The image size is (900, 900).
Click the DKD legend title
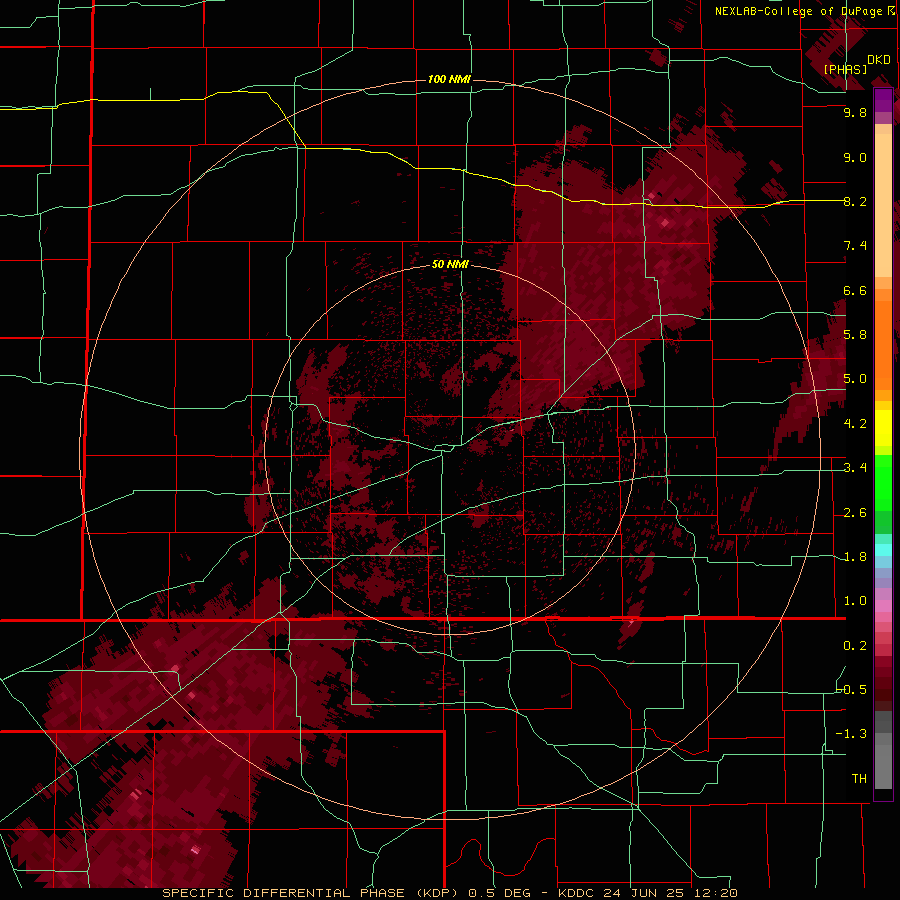click(x=878, y=60)
